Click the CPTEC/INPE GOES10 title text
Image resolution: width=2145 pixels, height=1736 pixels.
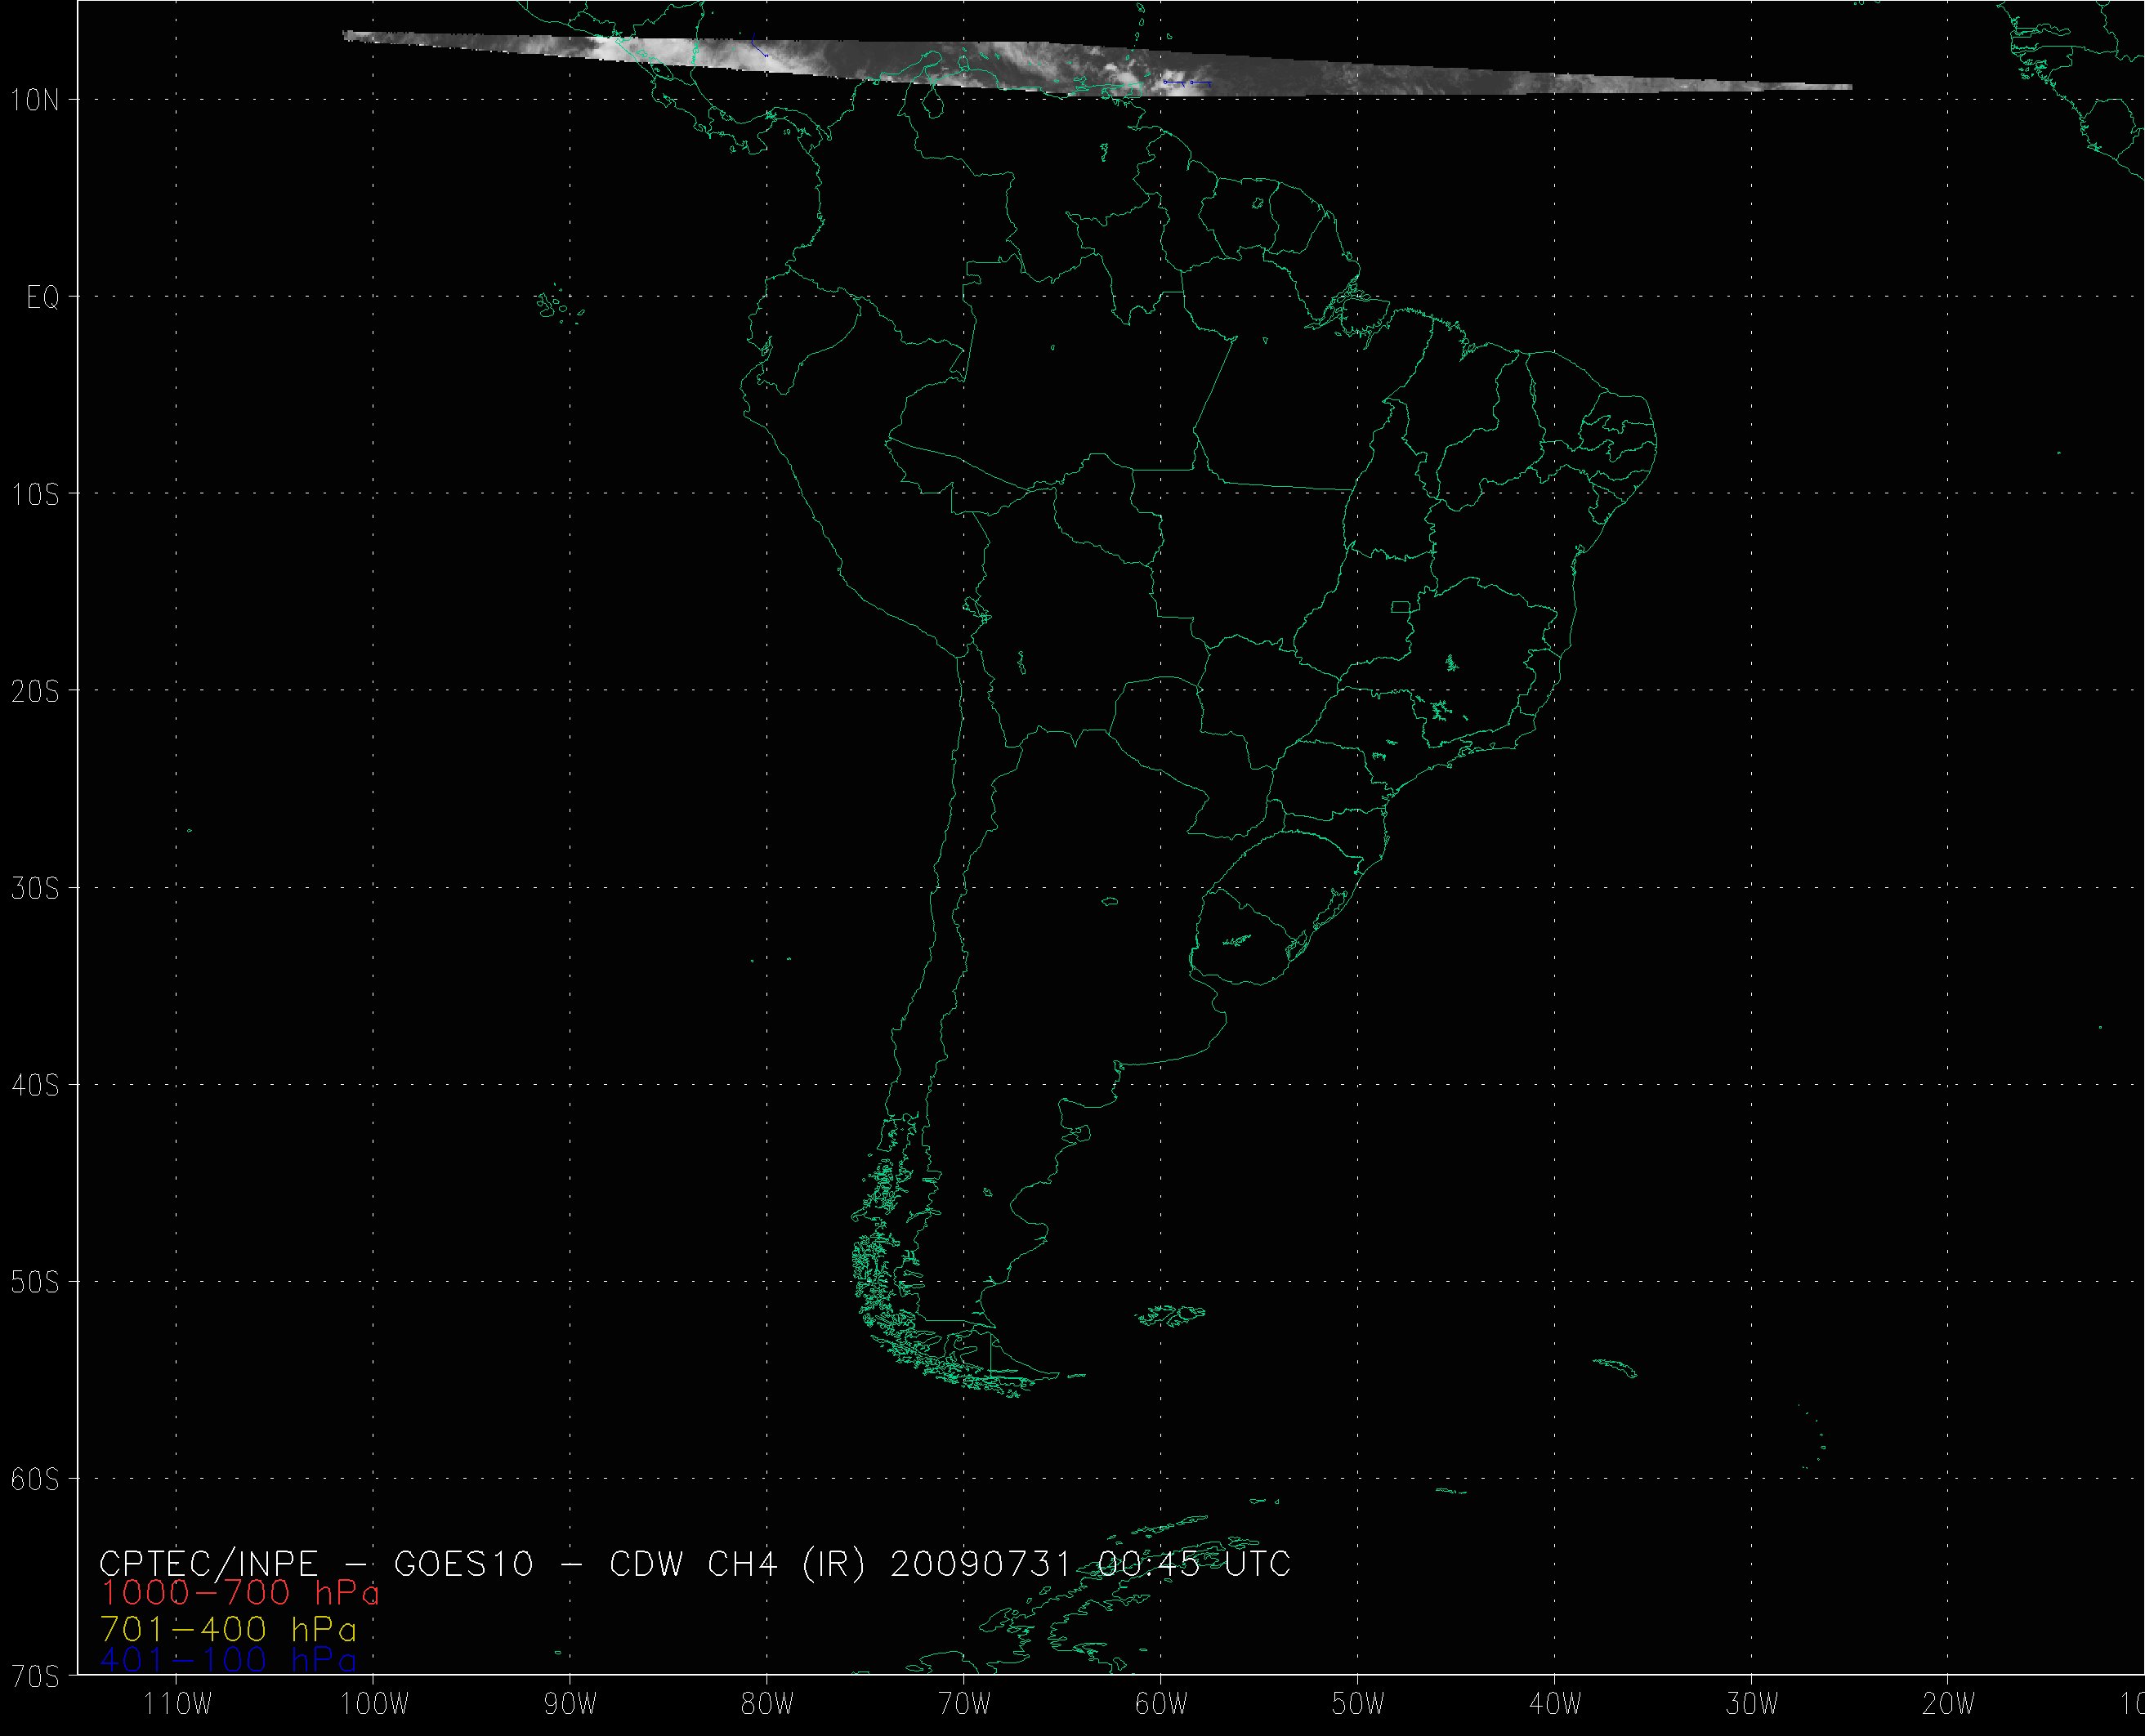(x=694, y=1563)
